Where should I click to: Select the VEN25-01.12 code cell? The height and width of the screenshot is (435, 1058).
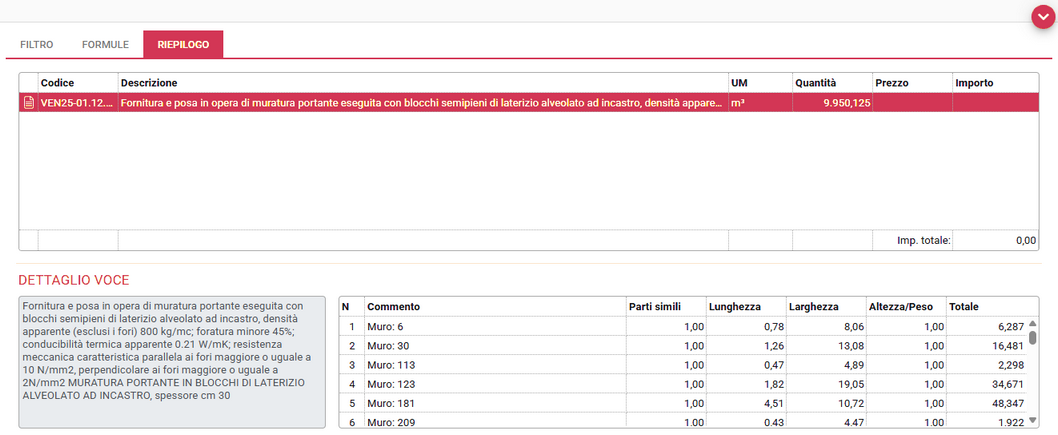[76, 102]
